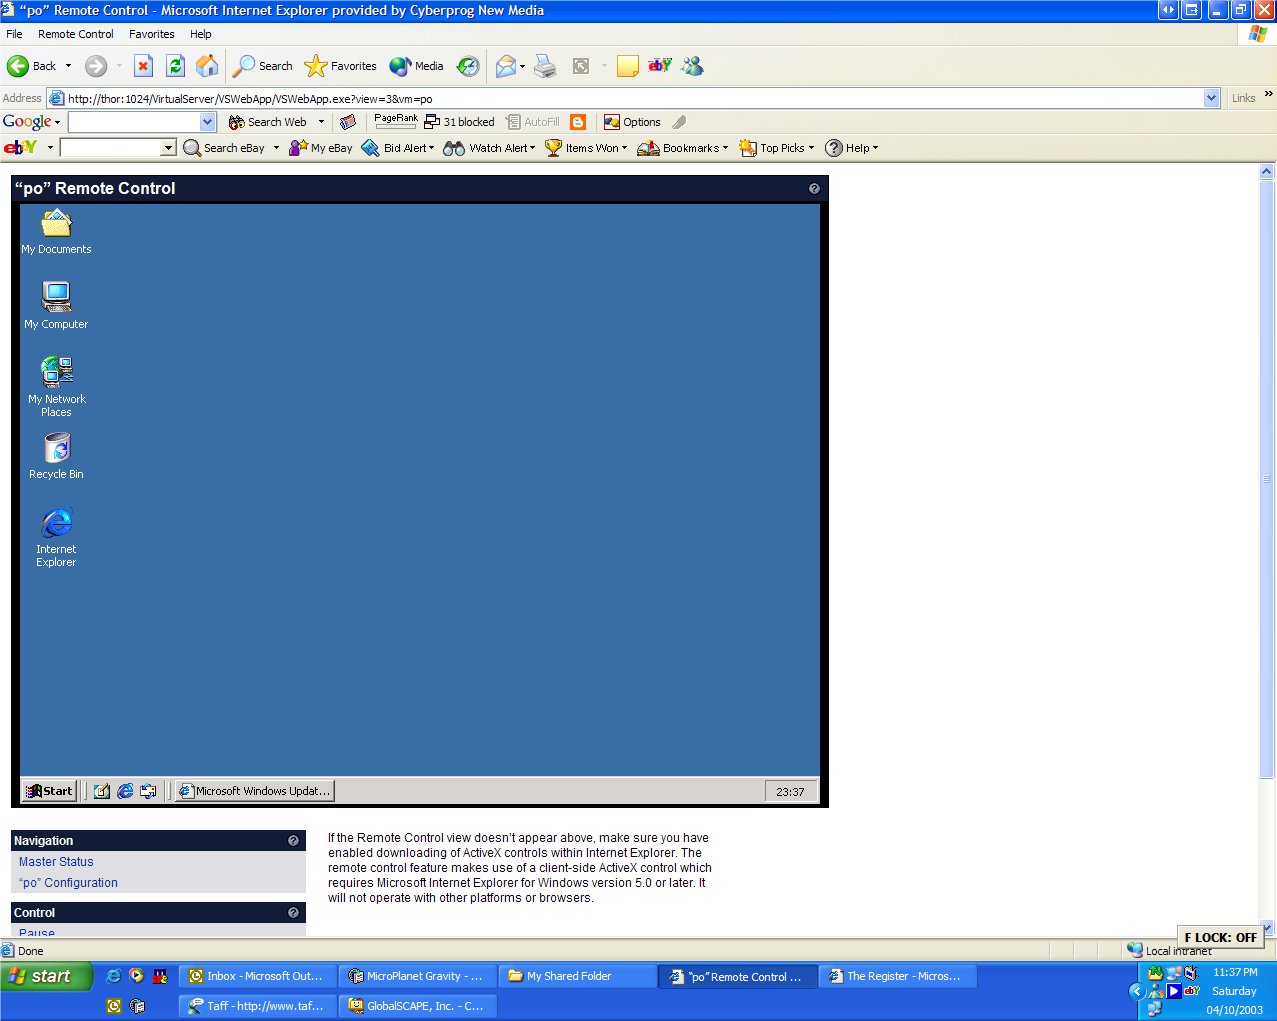Click Microsoft Windows Update remote taskbar button

254,791
